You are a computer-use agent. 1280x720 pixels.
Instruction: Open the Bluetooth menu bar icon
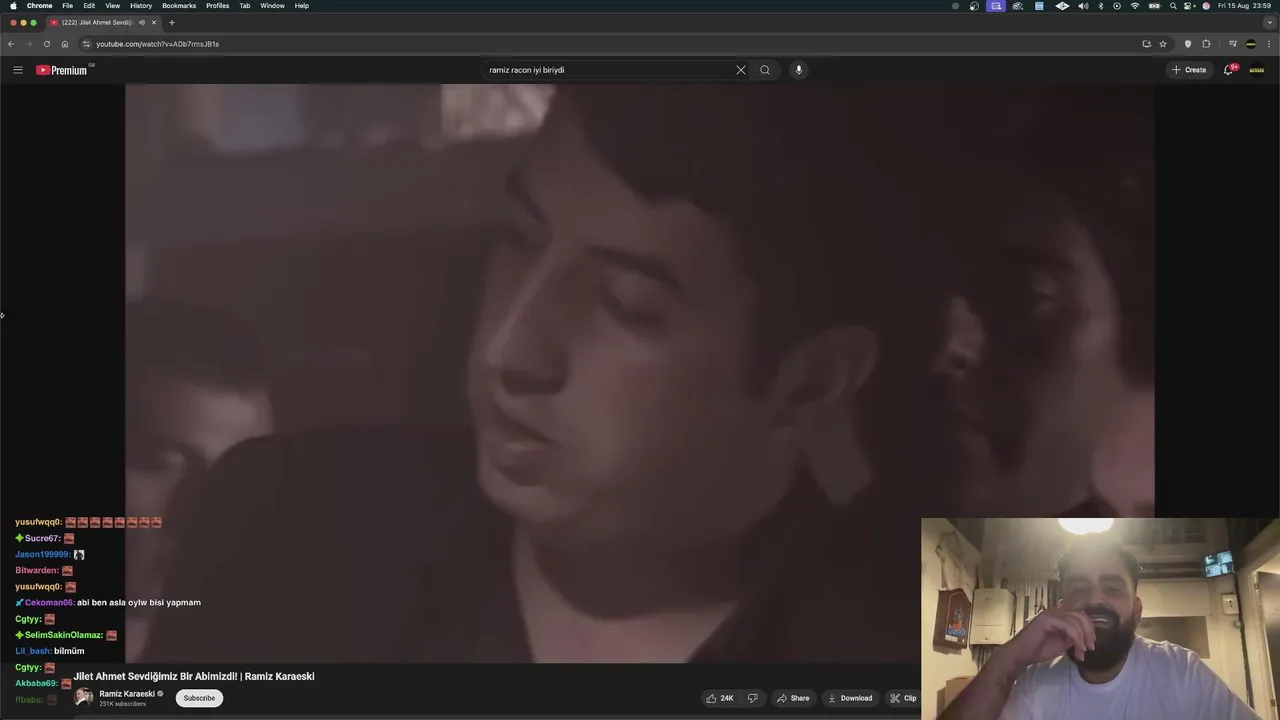click(x=1101, y=6)
